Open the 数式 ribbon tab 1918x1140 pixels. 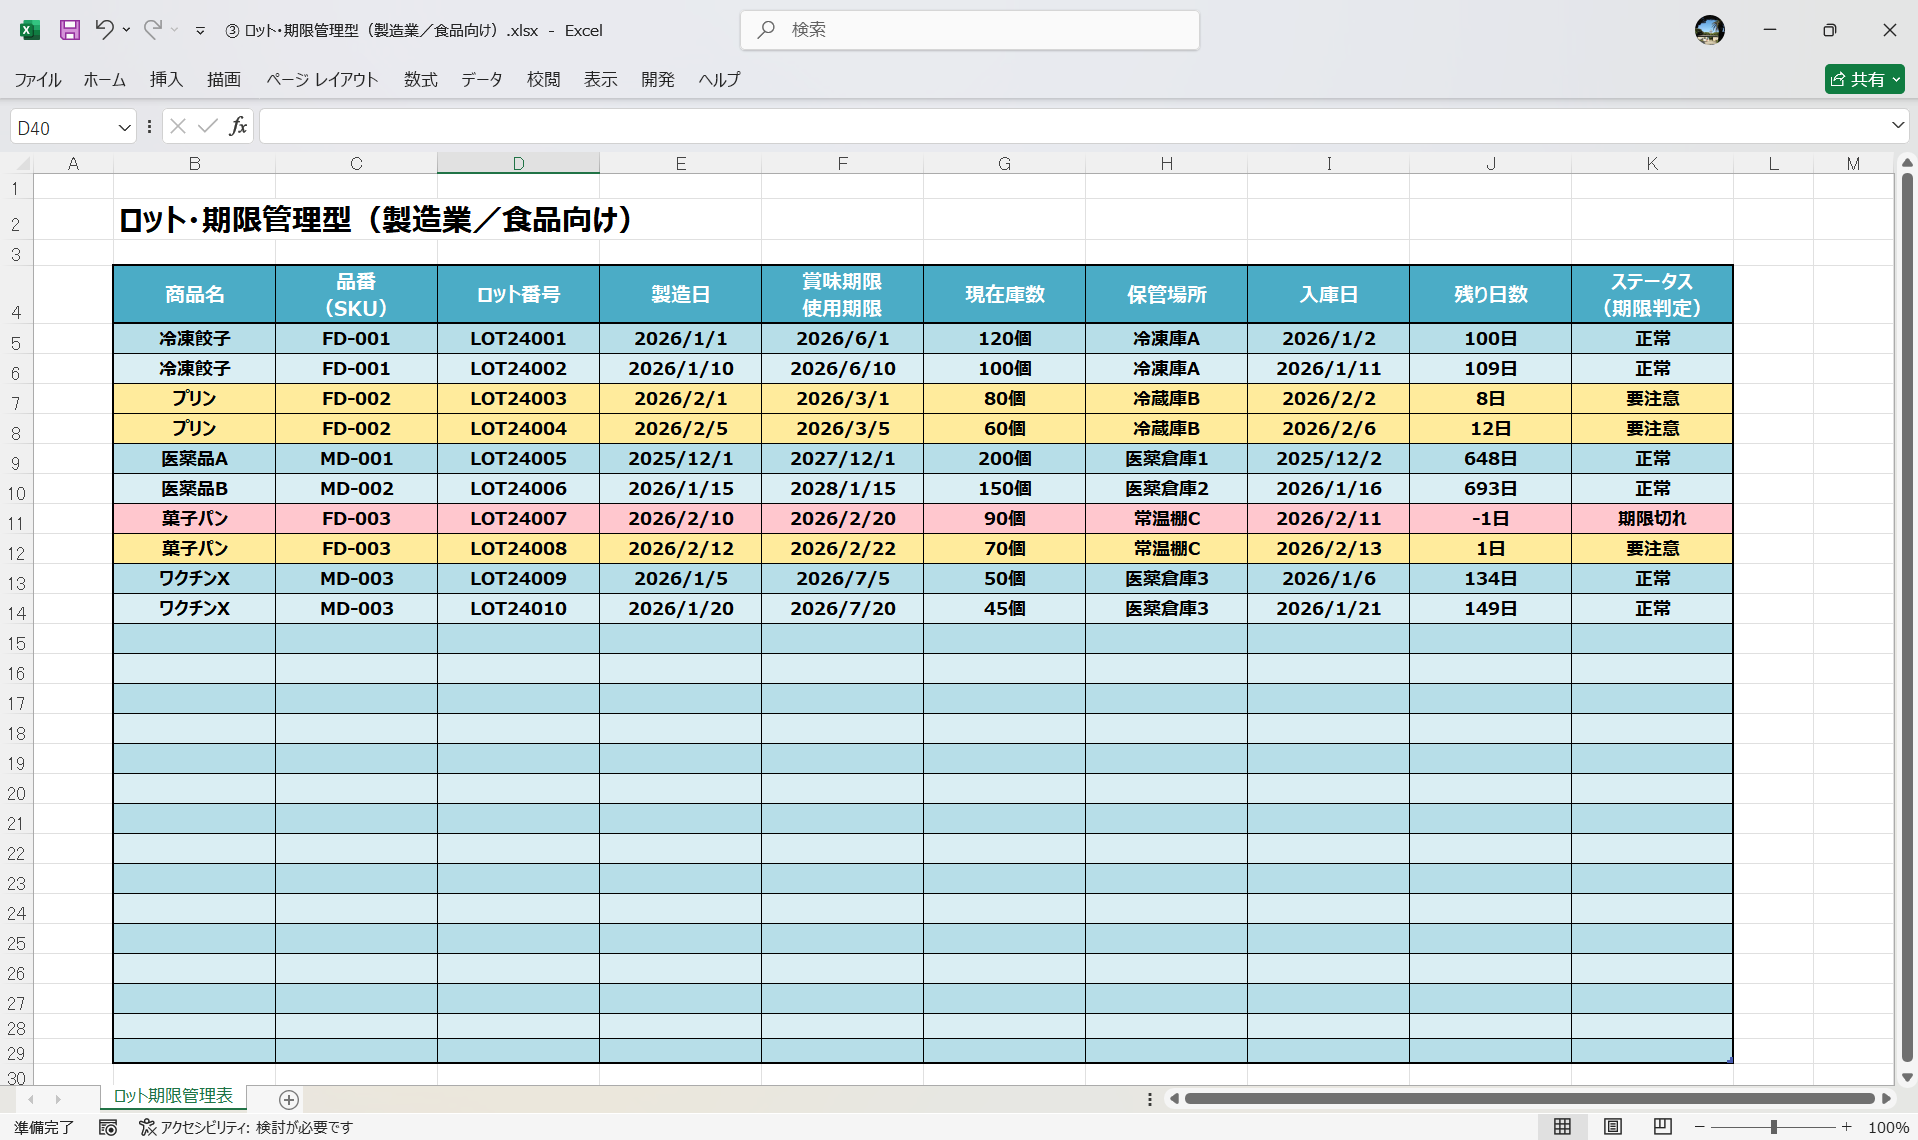[420, 80]
